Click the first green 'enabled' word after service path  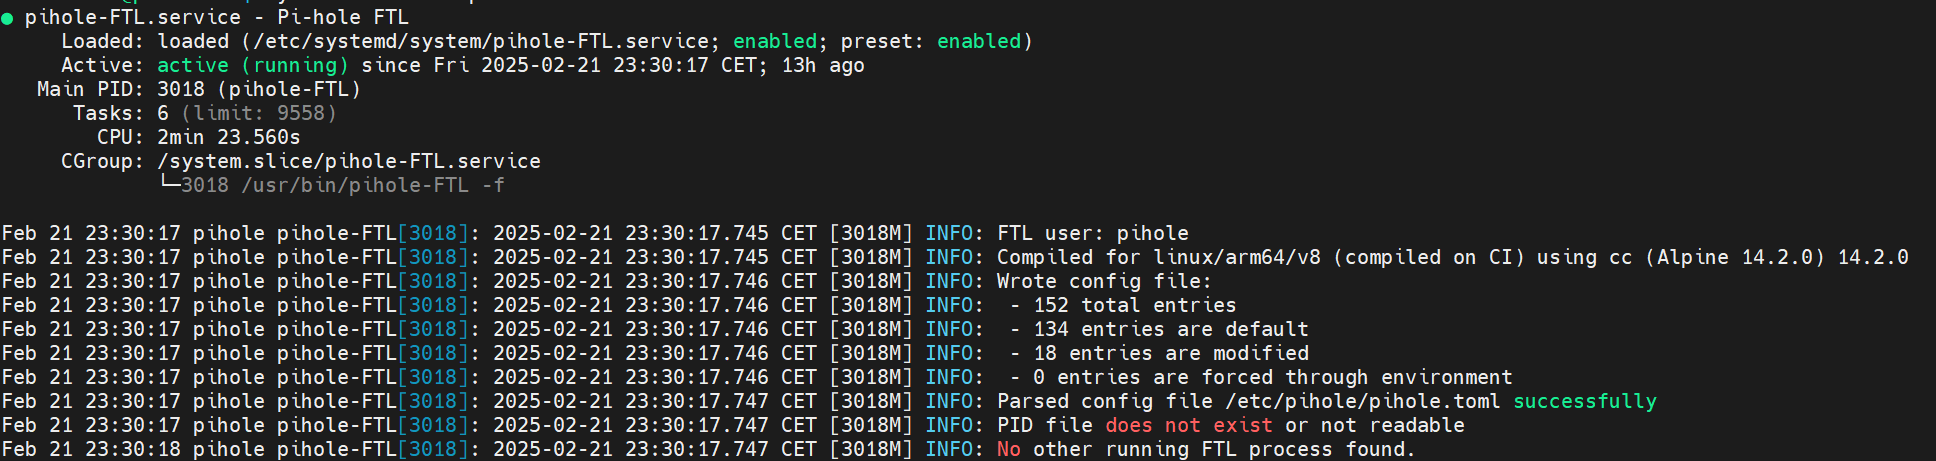[775, 41]
